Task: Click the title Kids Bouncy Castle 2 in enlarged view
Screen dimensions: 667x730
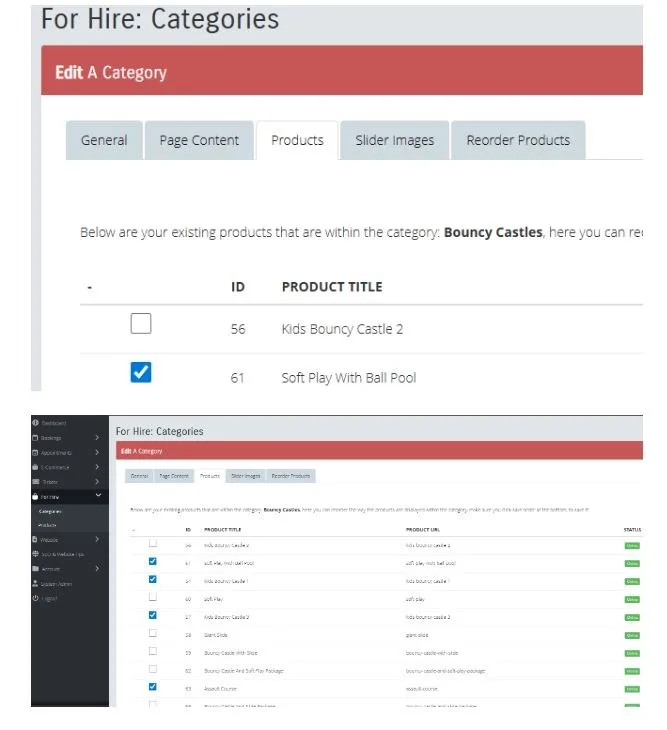Action: coord(342,329)
